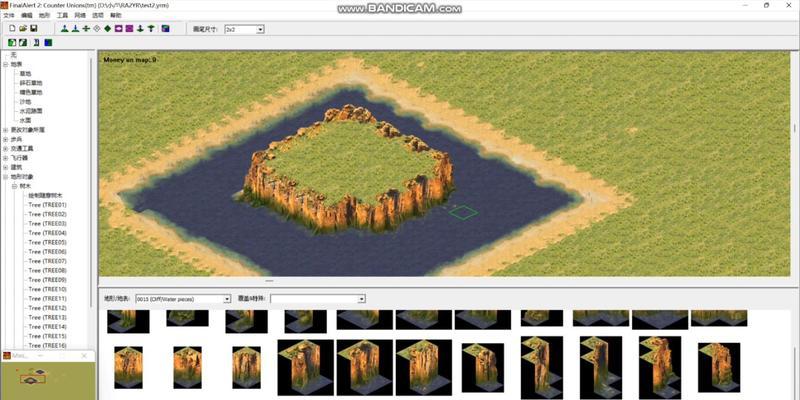Select Tree (TREE04) in the object tree
This screenshot has height=400, width=800.
pyautogui.click(x=47, y=233)
